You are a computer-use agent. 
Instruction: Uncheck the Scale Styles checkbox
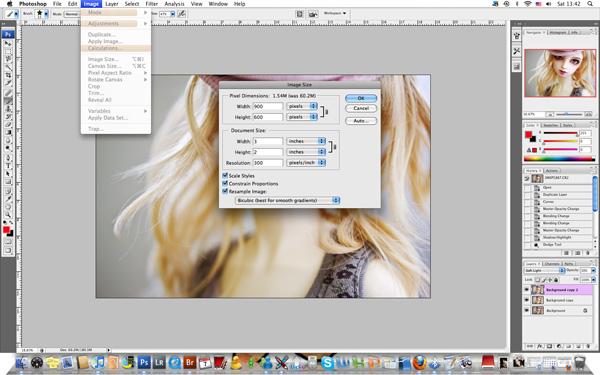click(225, 175)
